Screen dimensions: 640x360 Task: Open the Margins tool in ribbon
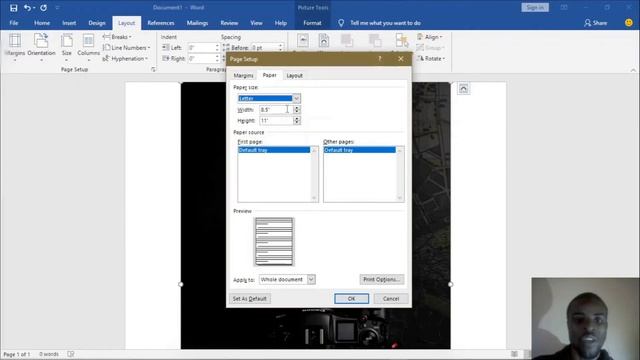point(15,48)
